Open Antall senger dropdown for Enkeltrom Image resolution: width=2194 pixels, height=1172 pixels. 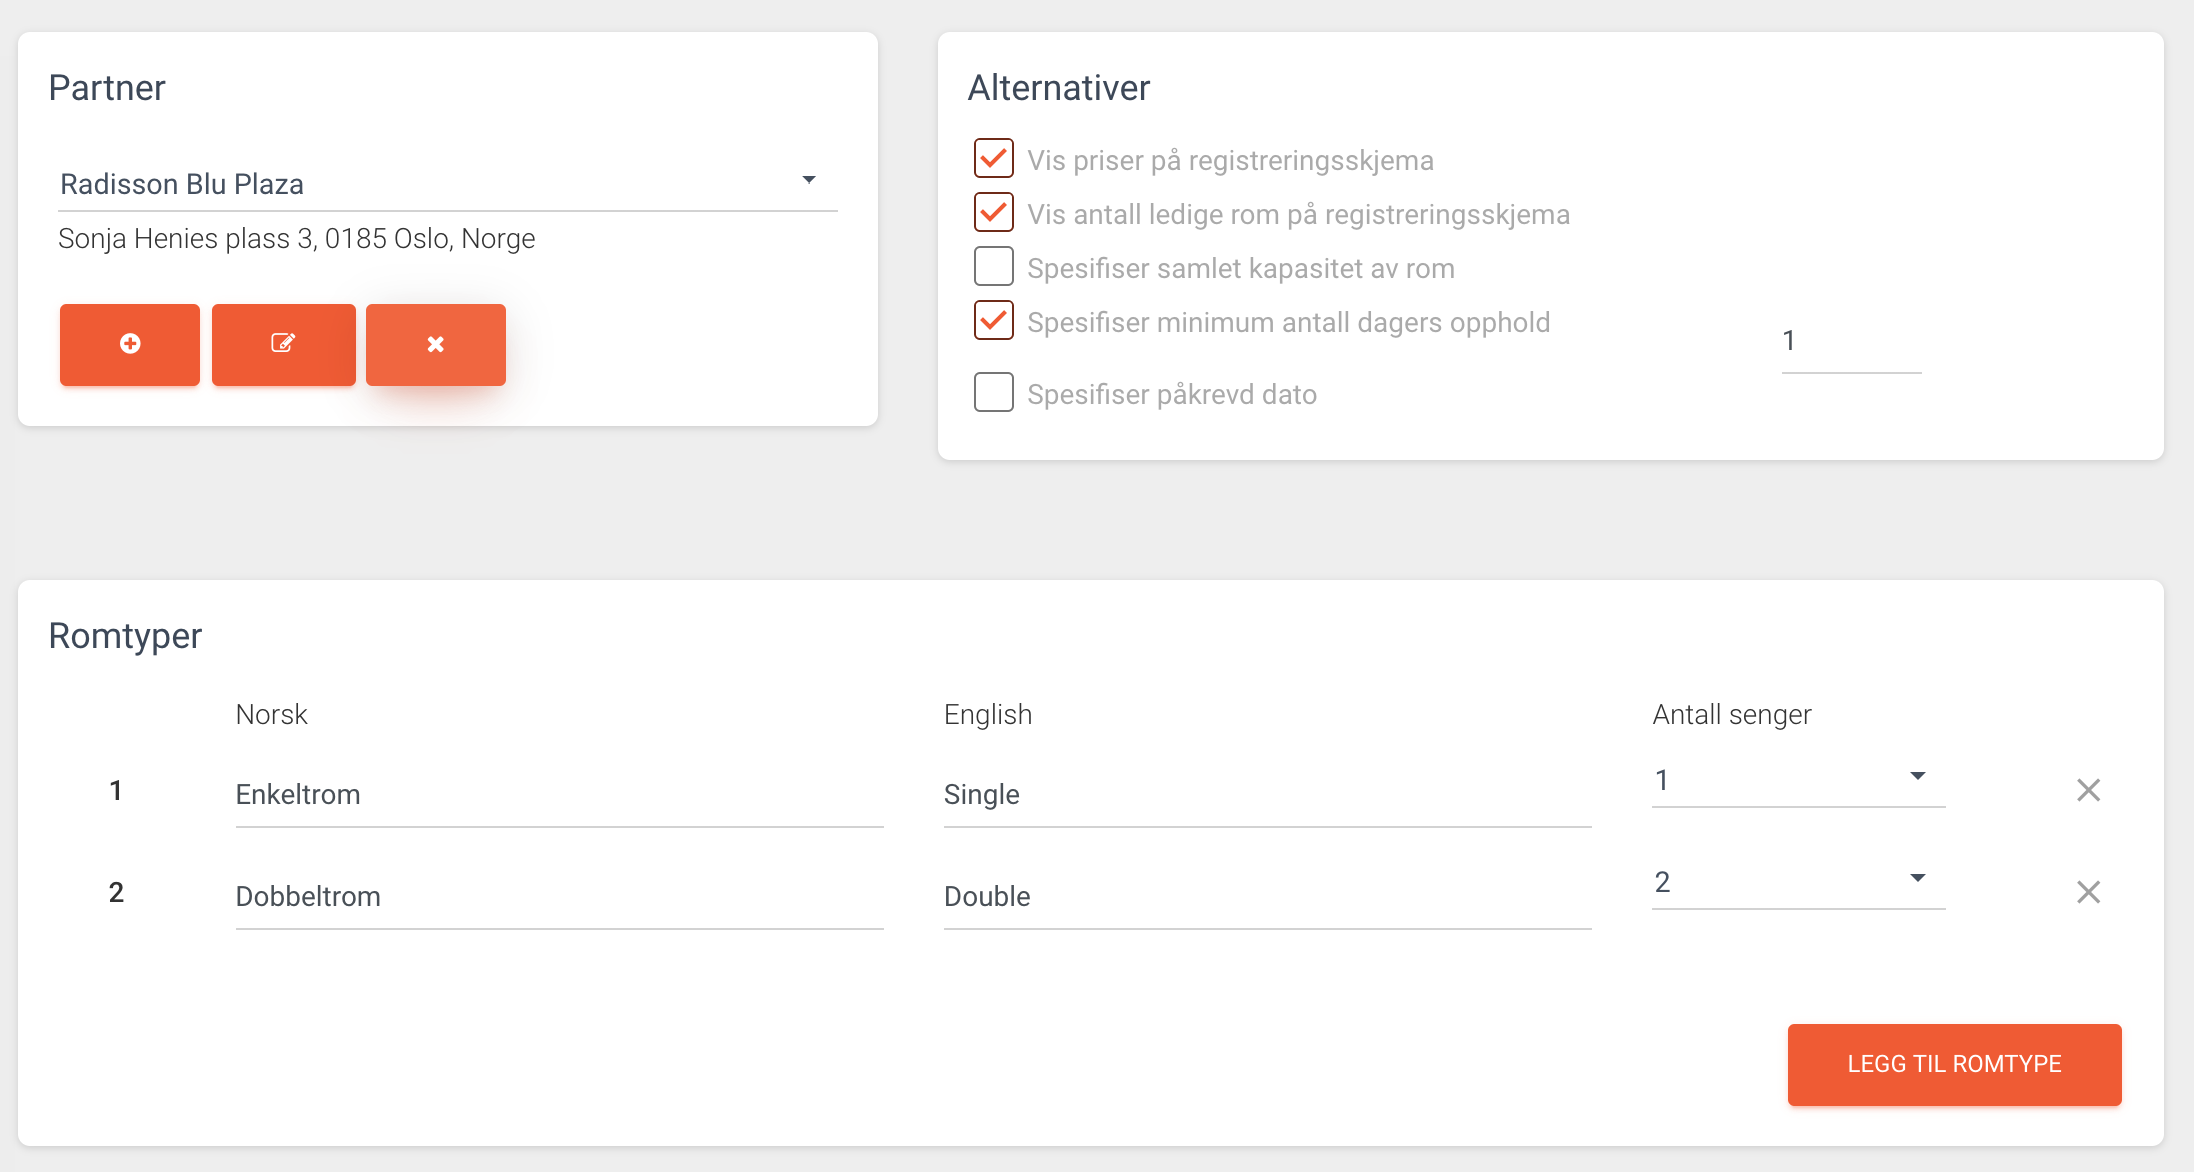point(1798,780)
